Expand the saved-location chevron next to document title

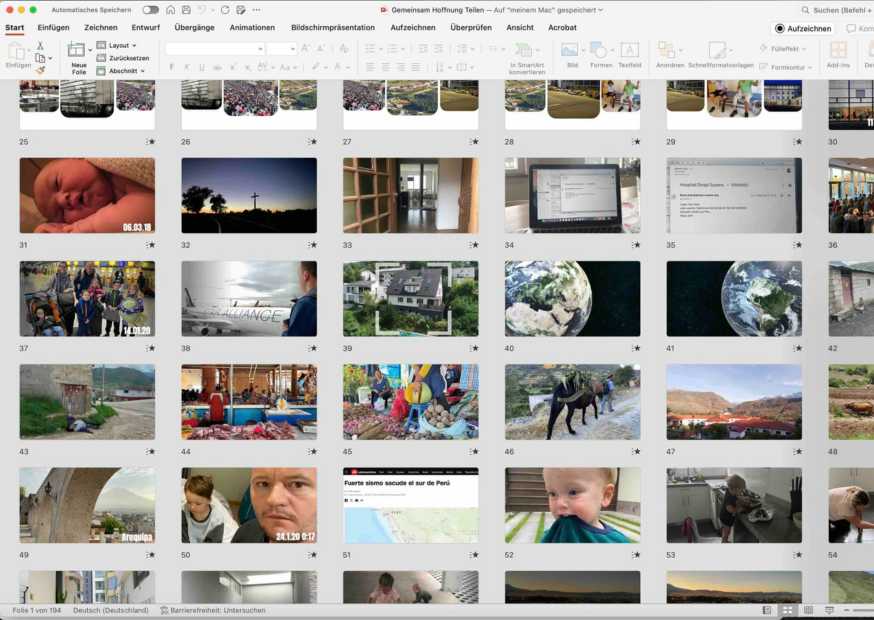tap(600, 10)
